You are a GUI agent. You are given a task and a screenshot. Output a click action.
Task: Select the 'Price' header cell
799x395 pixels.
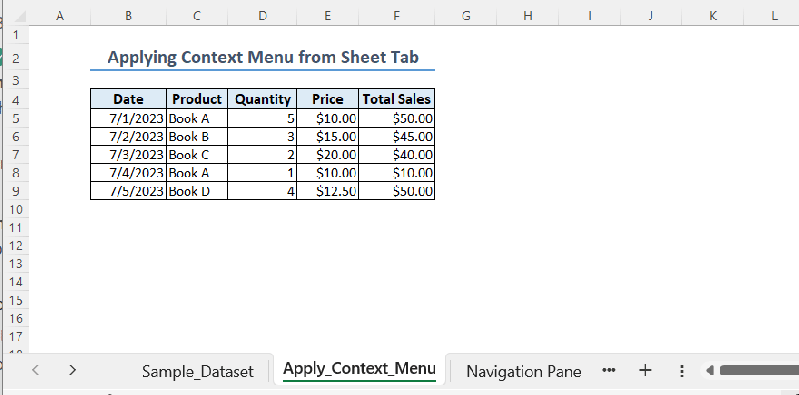[x=328, y=99]
